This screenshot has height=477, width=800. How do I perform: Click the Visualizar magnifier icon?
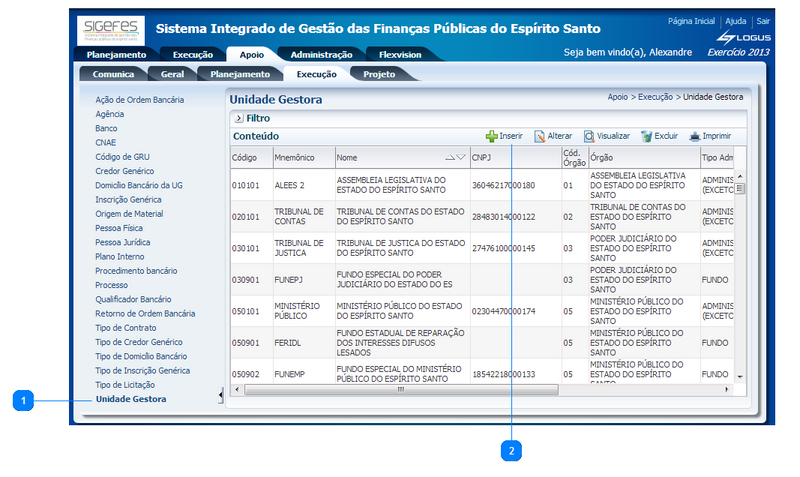tap(589, 136)
